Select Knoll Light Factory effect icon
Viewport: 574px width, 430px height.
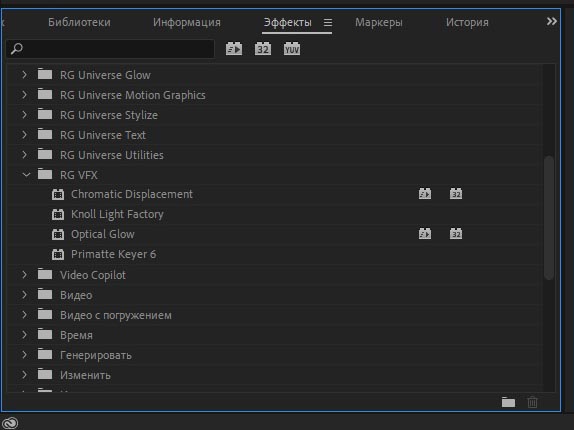(58, 214)
